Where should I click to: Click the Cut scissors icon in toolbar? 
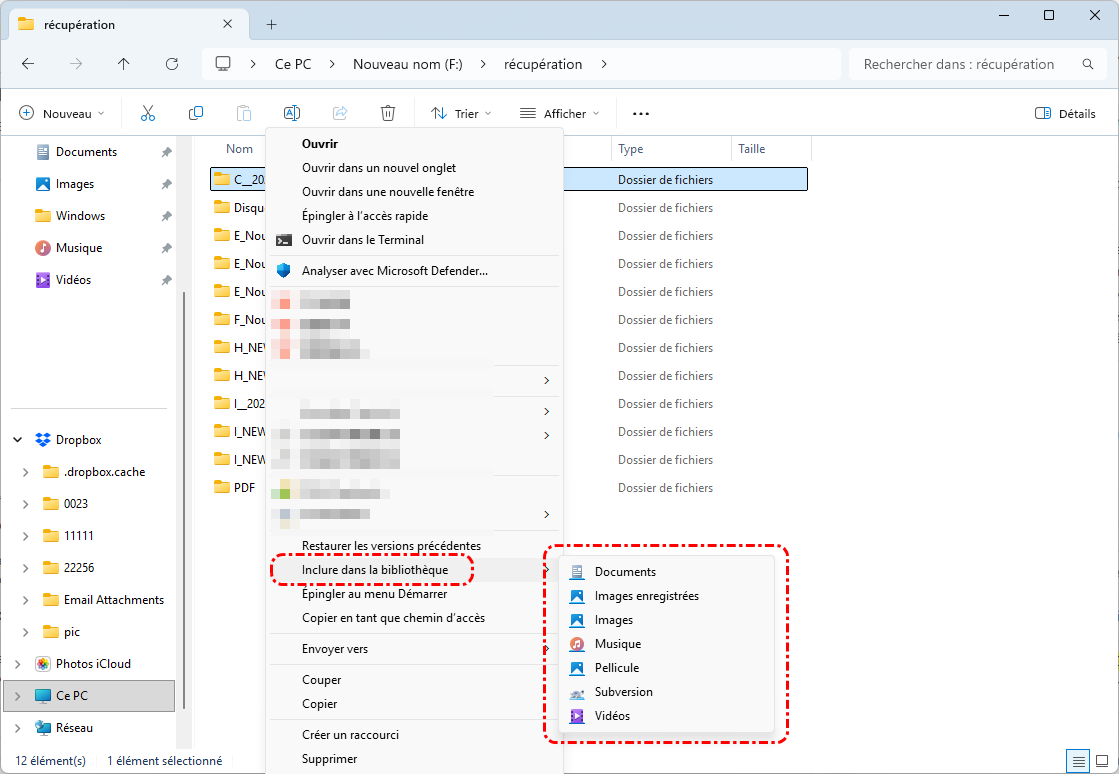click(x=148, y=114)
